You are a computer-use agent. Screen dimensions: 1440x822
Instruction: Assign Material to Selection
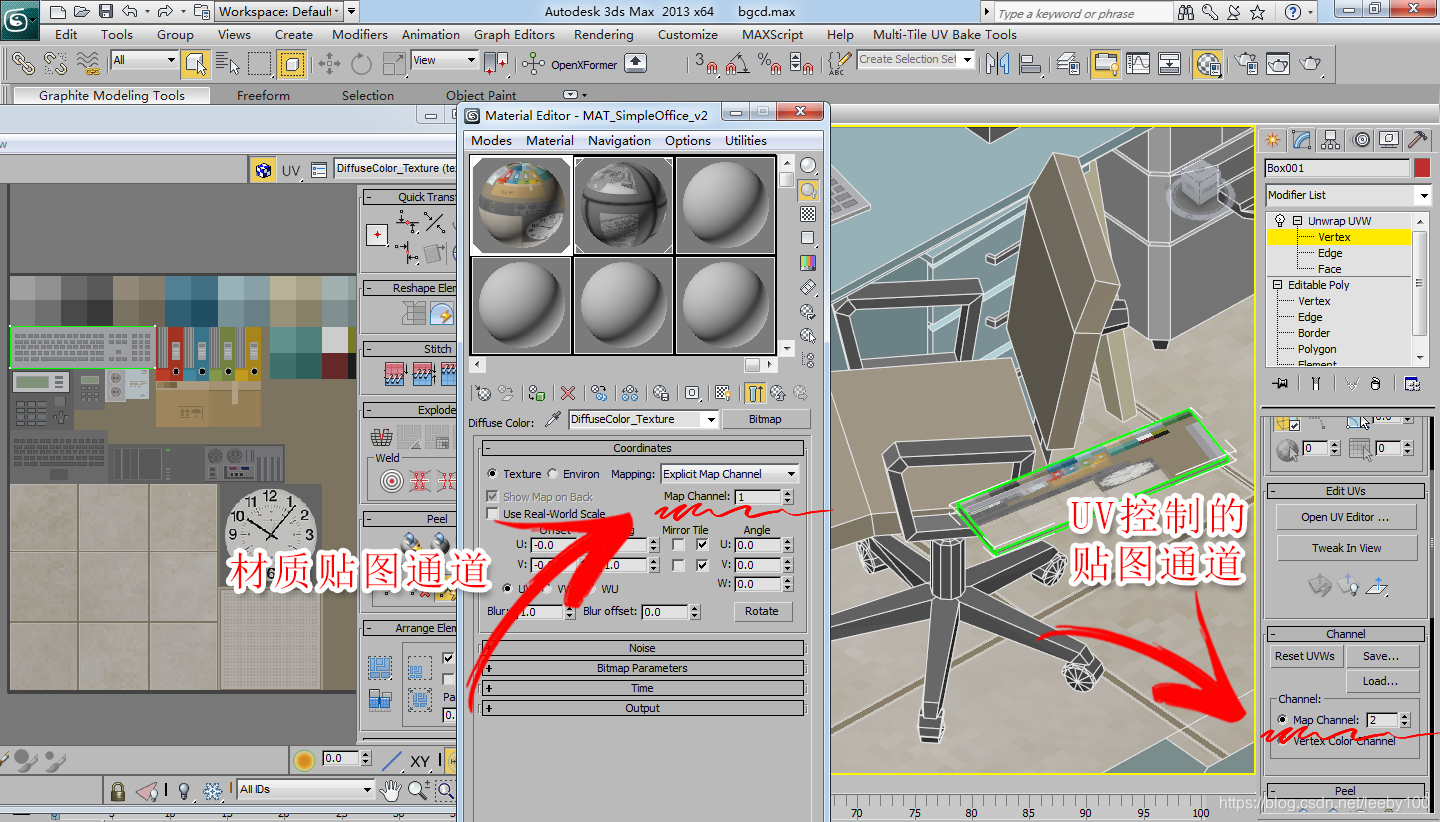pyautogui.click(x=537, y=393)
